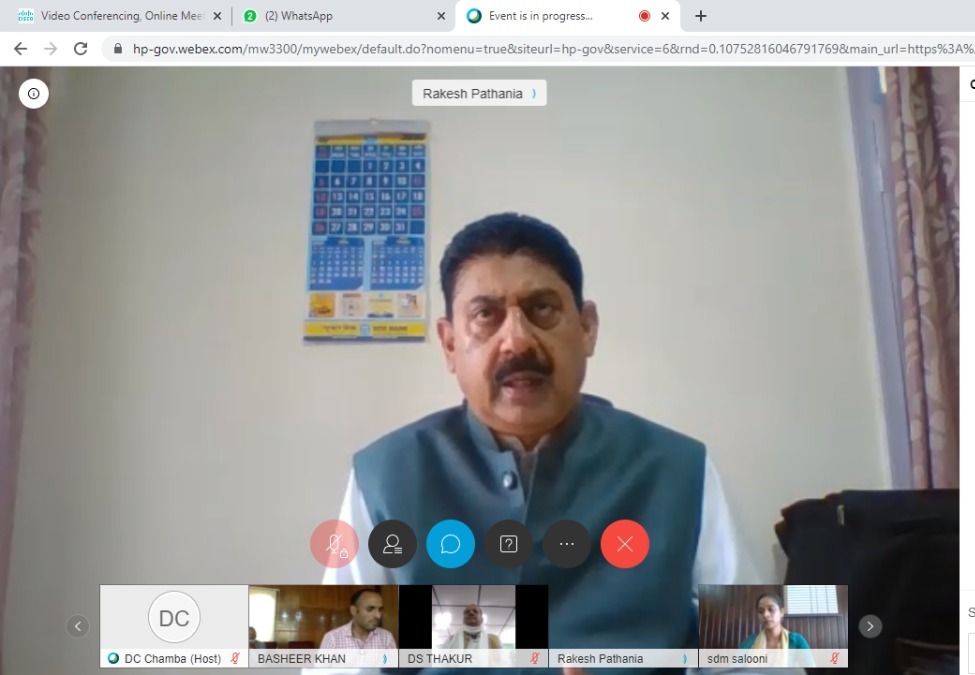
Task: Unmute the locked microphone button
Action: [x=335, y=544]
